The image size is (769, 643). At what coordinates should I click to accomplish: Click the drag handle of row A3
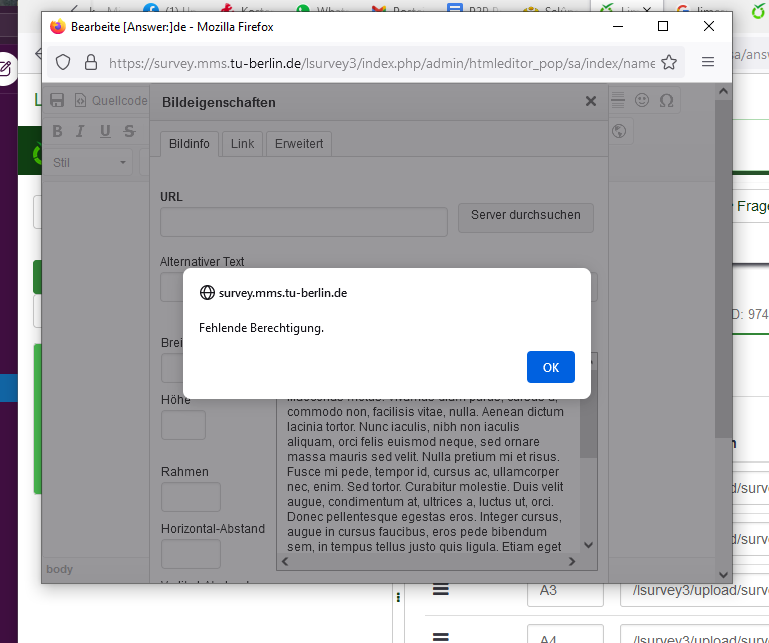(440, 589)
